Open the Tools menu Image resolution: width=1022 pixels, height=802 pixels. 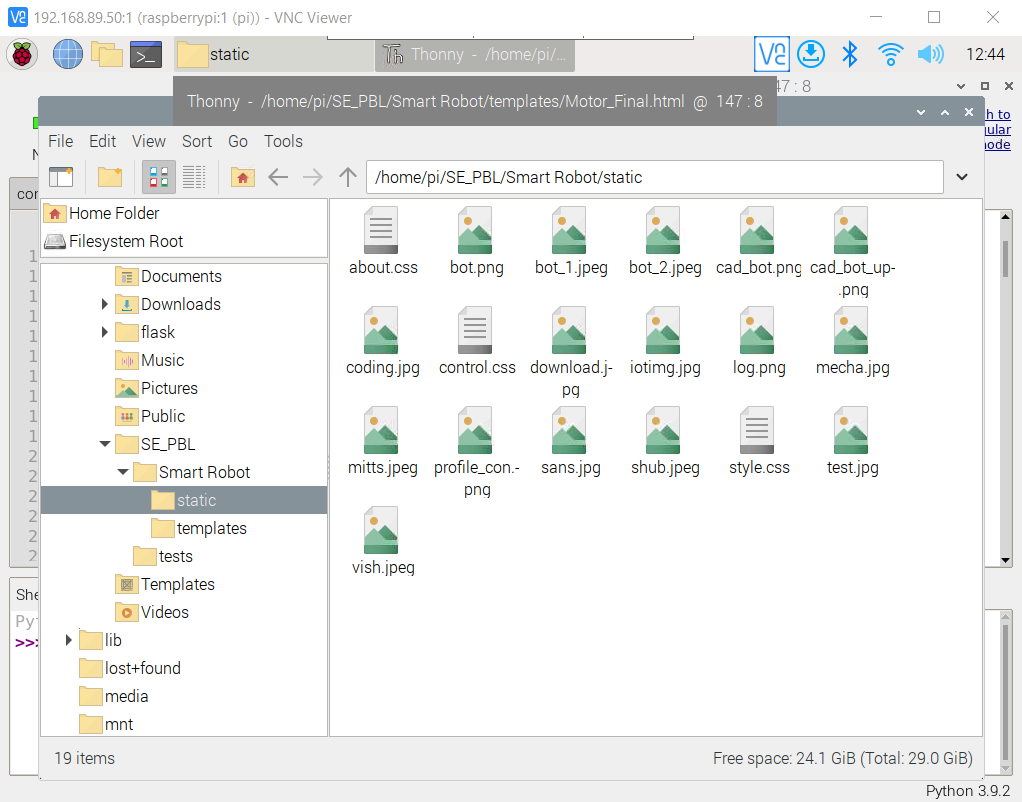pos(283,141)
